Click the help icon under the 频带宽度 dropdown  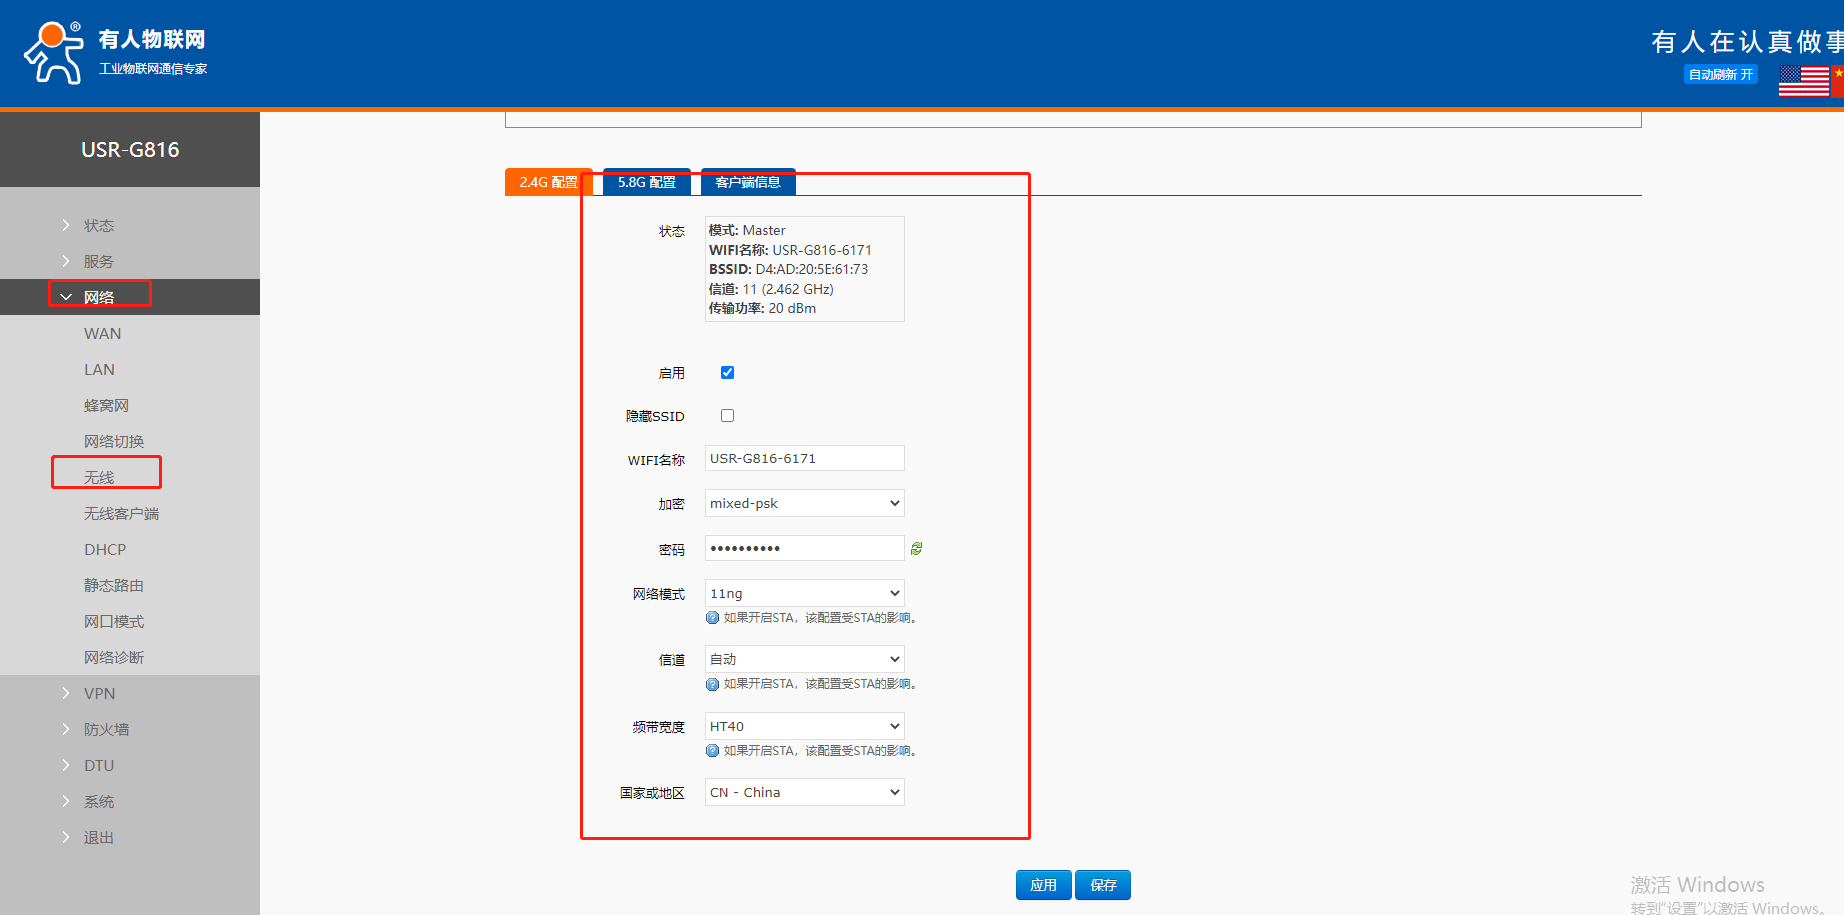[712, 751]
